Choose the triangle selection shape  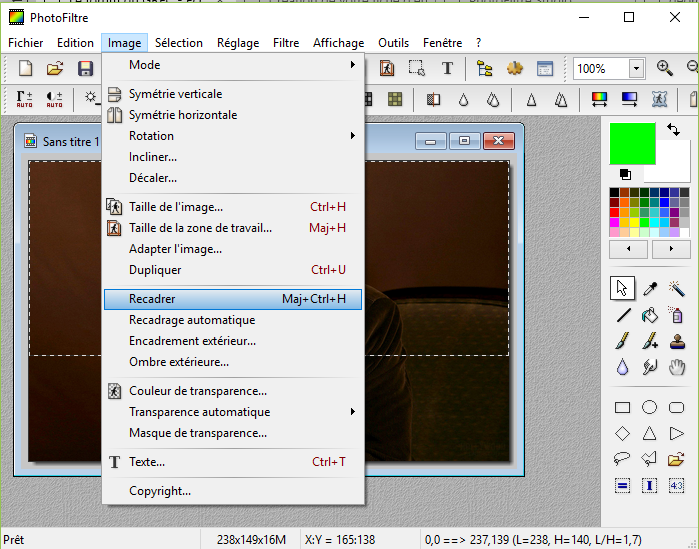[649, 433]
